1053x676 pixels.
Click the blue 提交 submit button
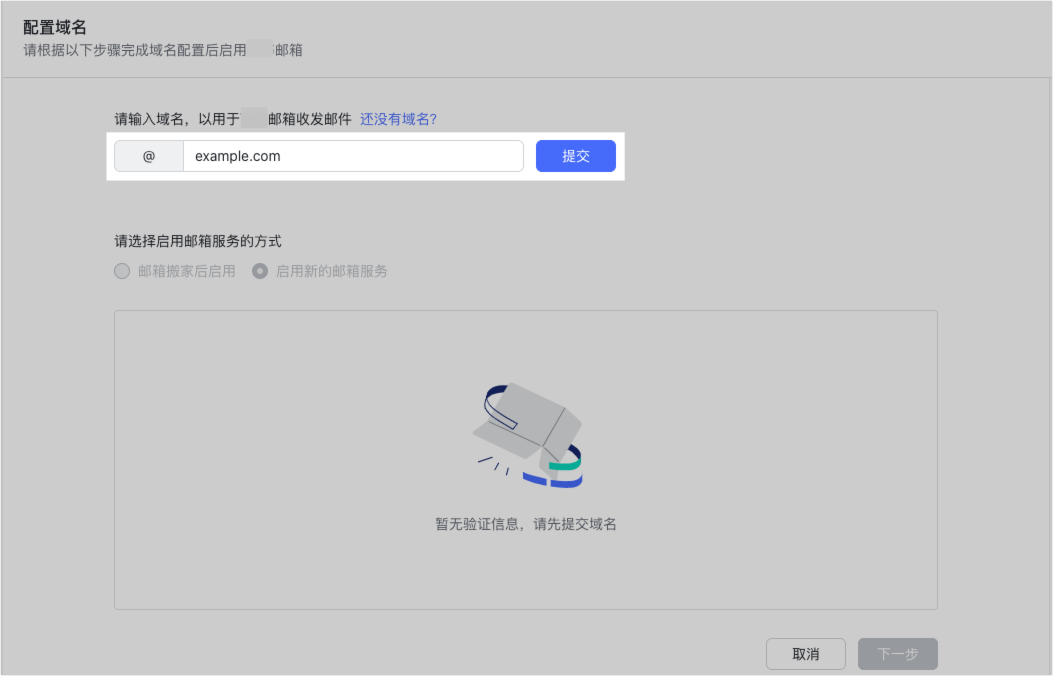click(x=575, y=156)
